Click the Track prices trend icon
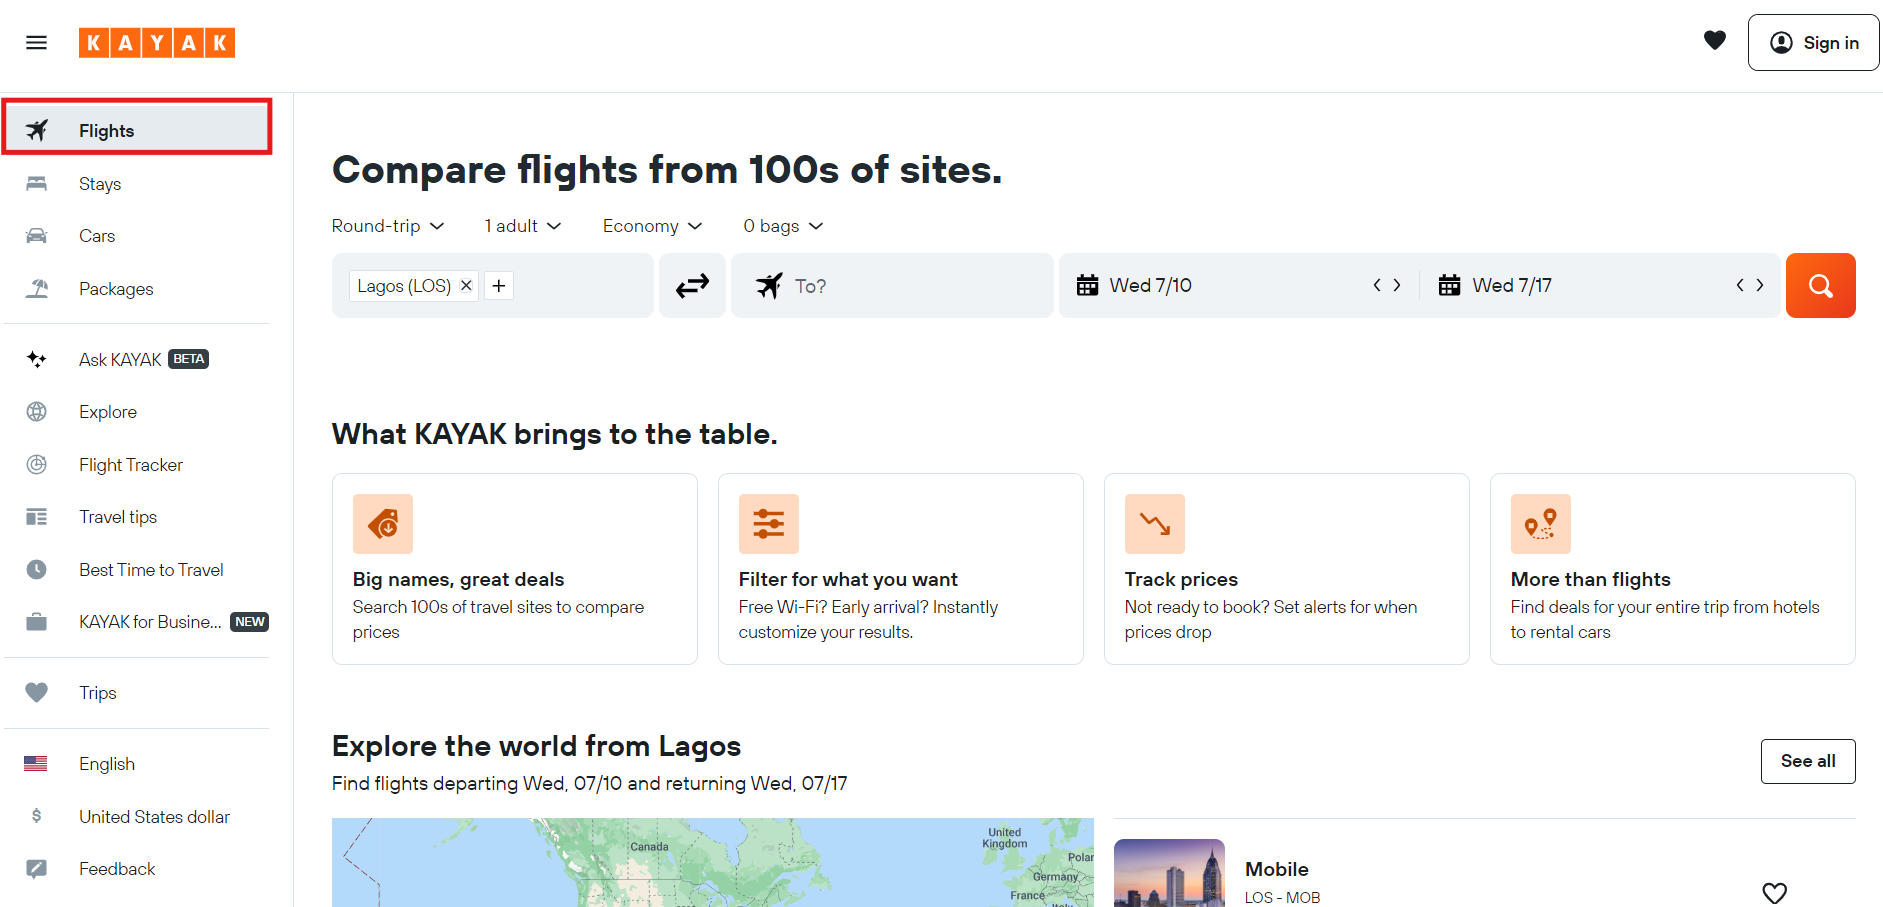This screenshot has width=1883, height=907. (1155, 524)
